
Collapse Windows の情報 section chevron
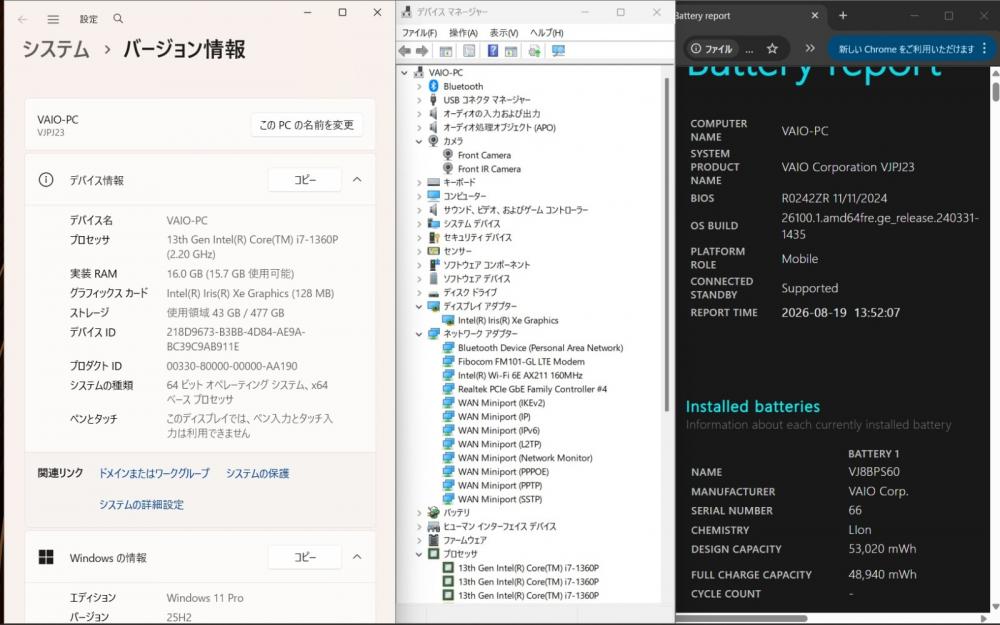[x=357, y=557]
